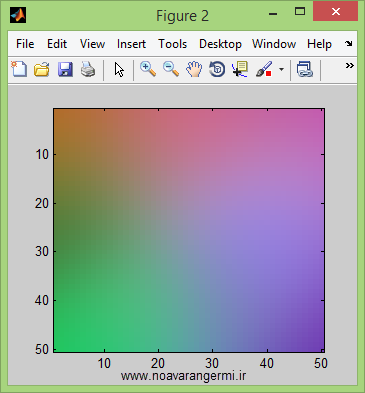Select the Brush data tool
Screen dimensions: 365x393
tap(264, 69)
